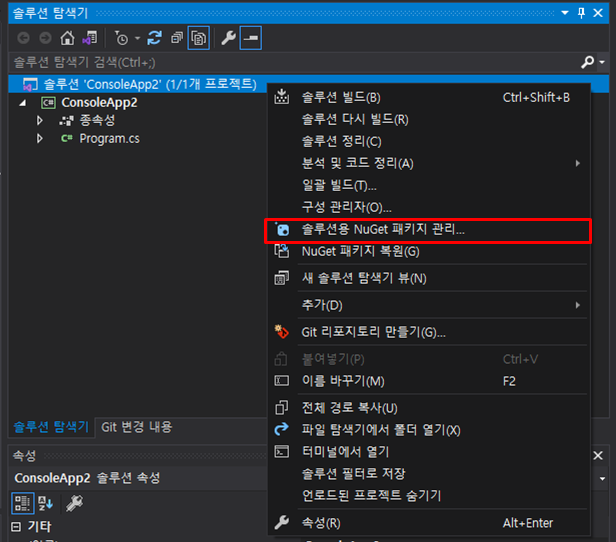Open the Properties object selector dropdown
616x542 pixels.
pos(602,478)
